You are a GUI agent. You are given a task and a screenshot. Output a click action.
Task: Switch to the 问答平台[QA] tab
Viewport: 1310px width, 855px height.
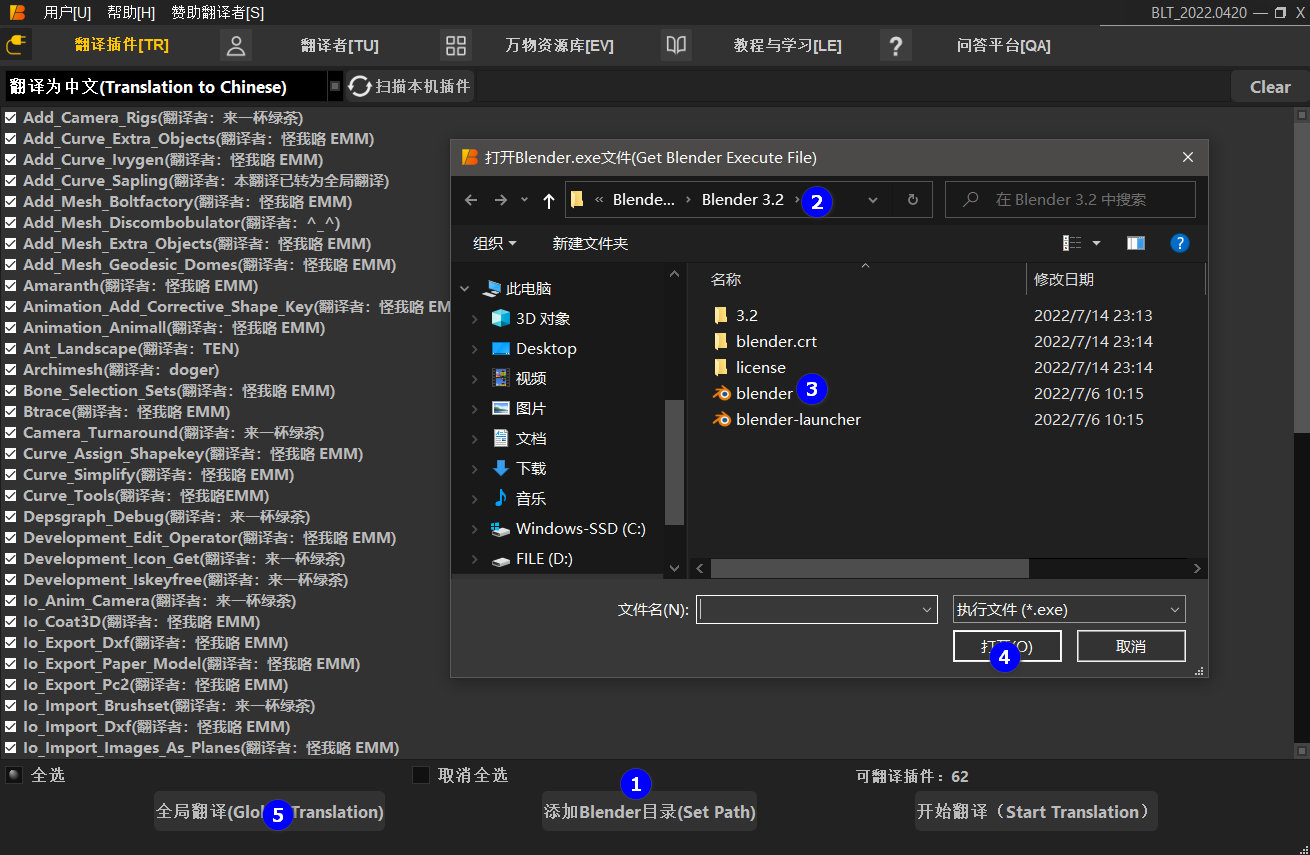click(x=1003, y=45)
